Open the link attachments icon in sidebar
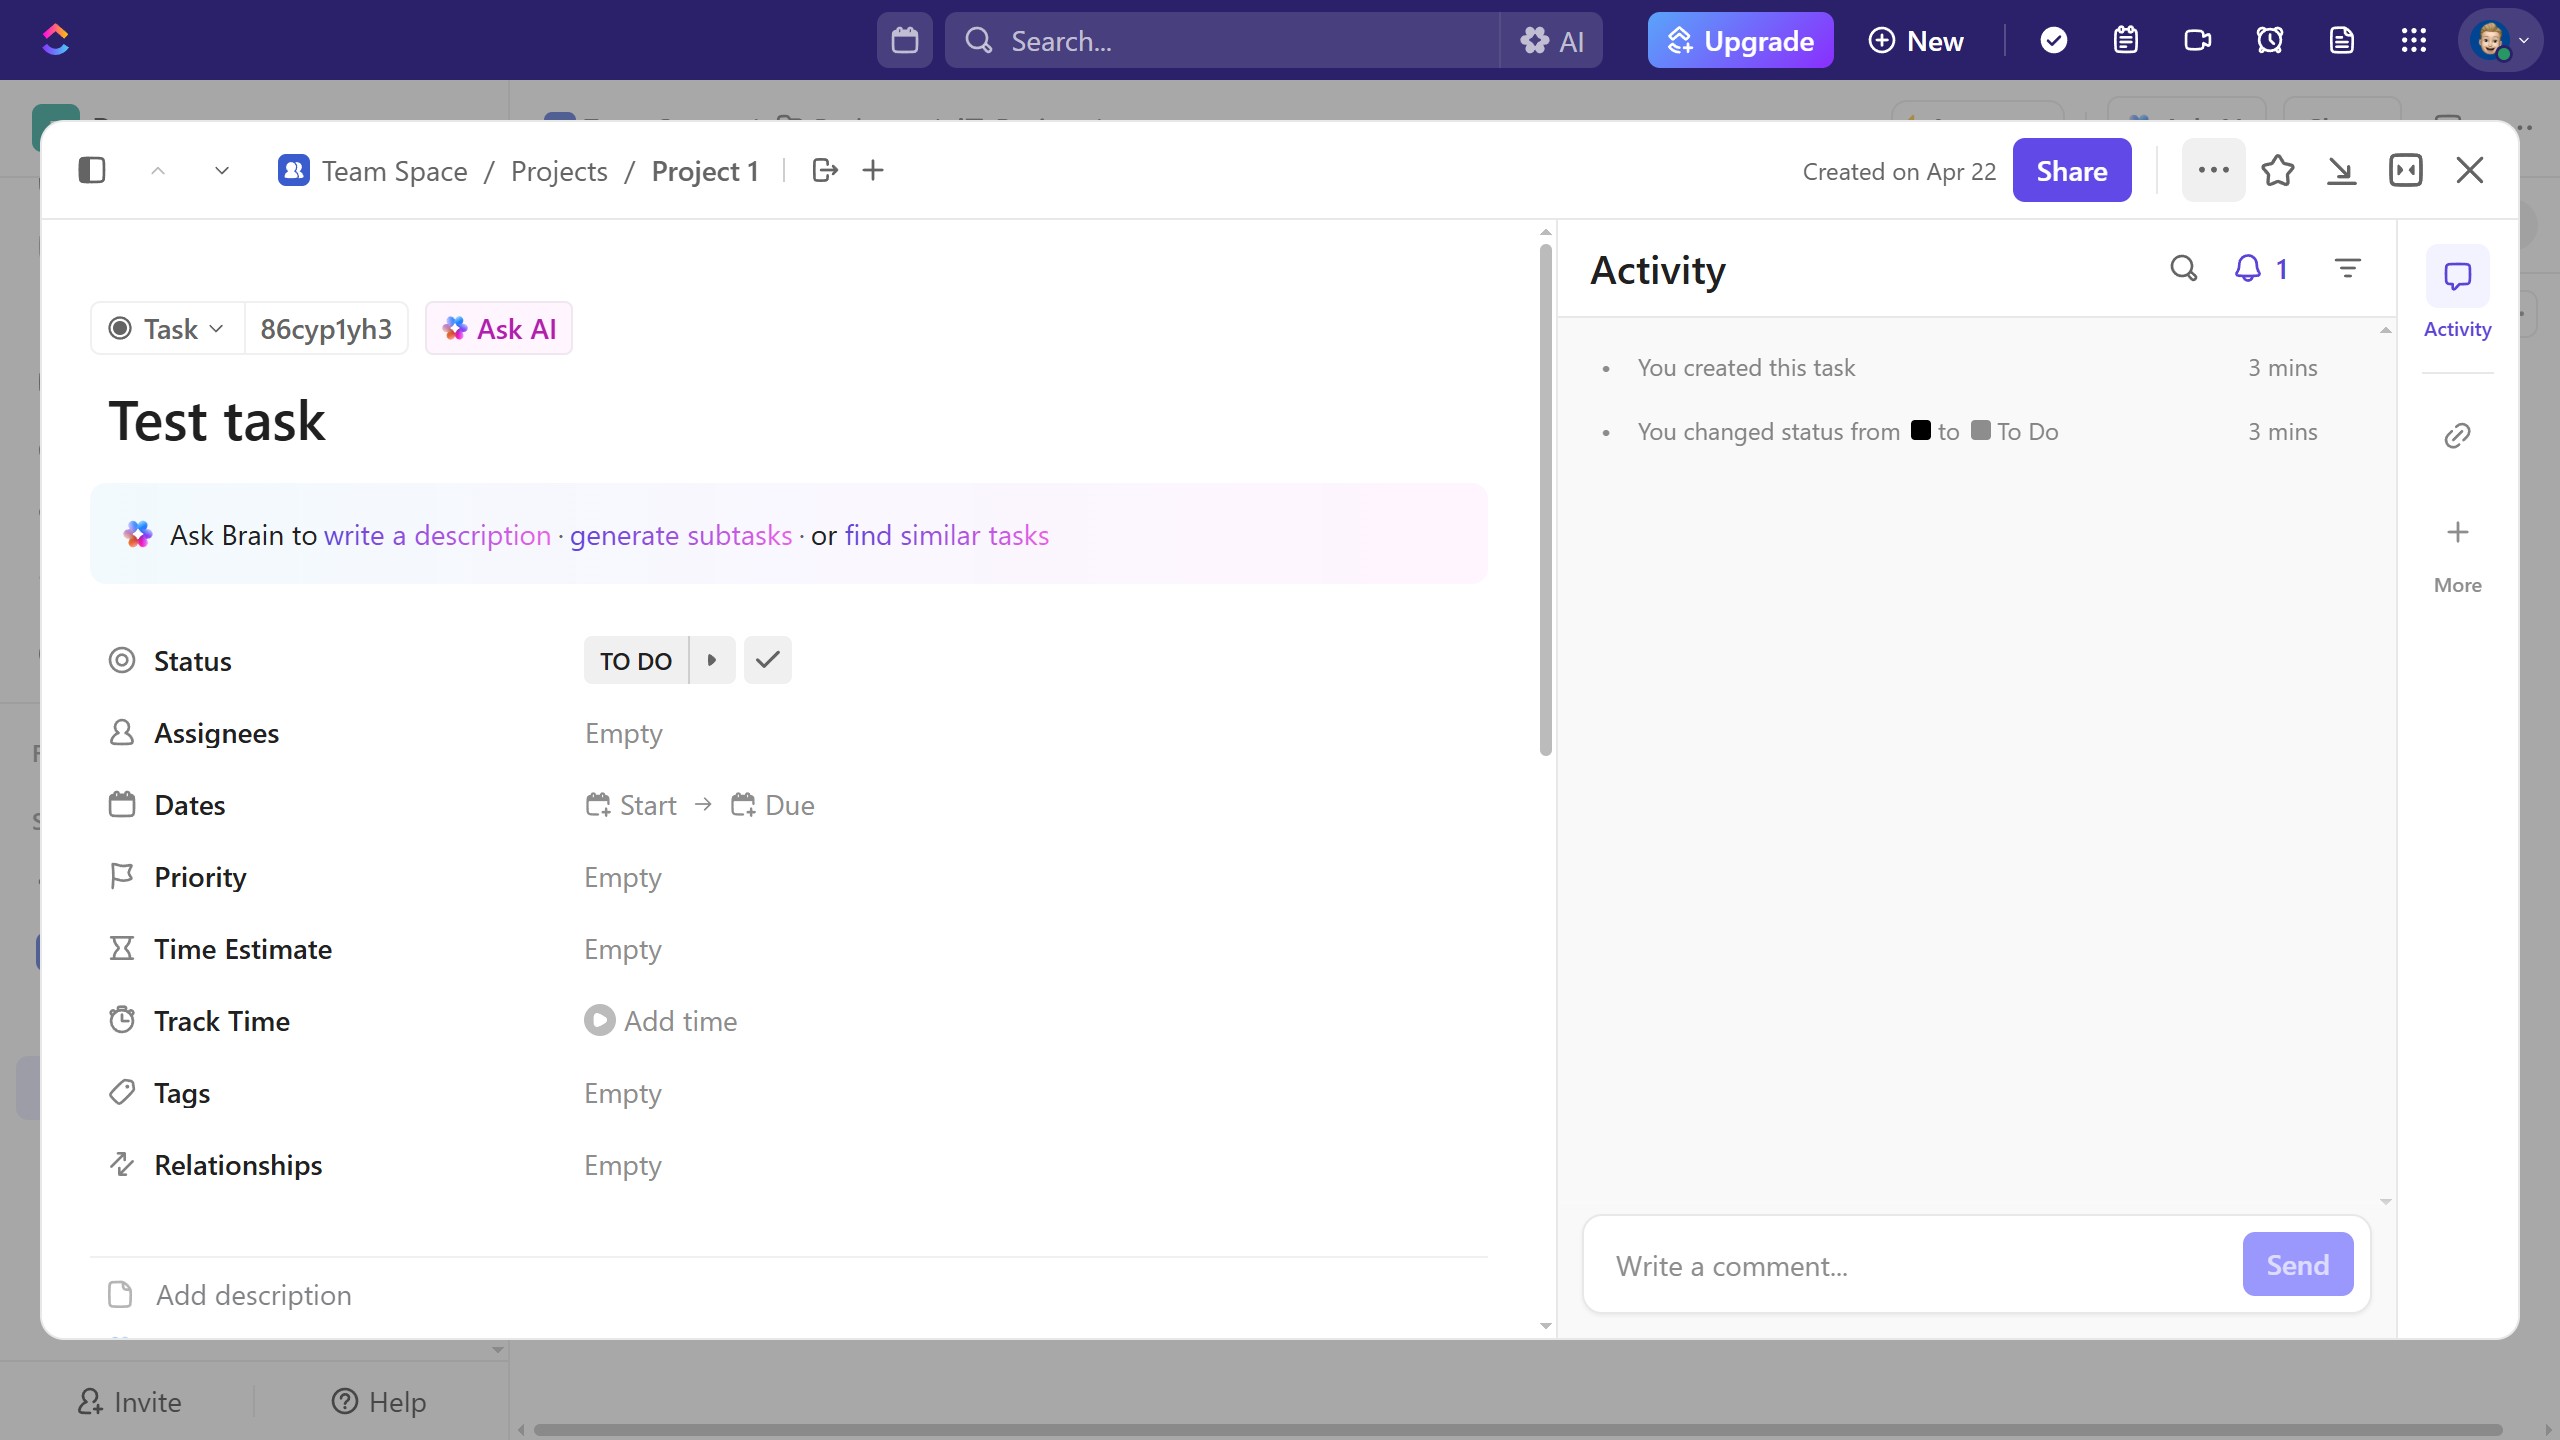Screen dimensions: 2560x1440 point(2457,435)
